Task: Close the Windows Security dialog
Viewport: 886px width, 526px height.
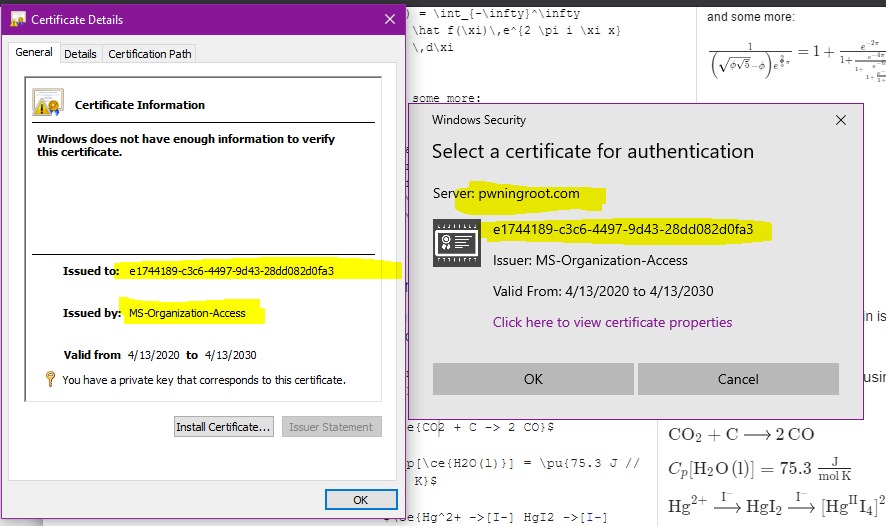Action: click(x=841, y=120)
